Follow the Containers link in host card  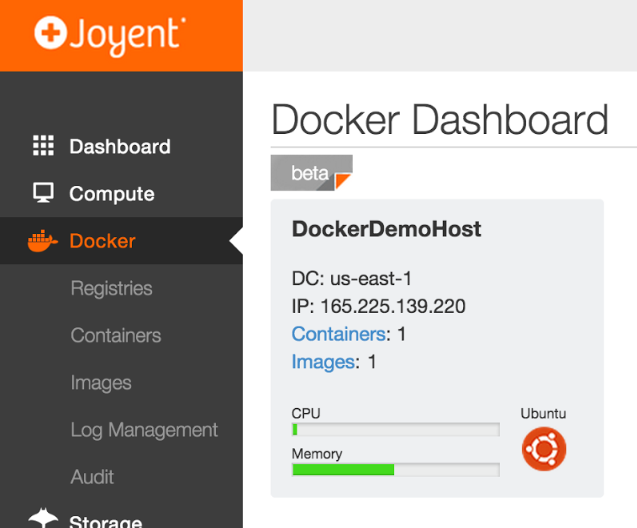339,334
